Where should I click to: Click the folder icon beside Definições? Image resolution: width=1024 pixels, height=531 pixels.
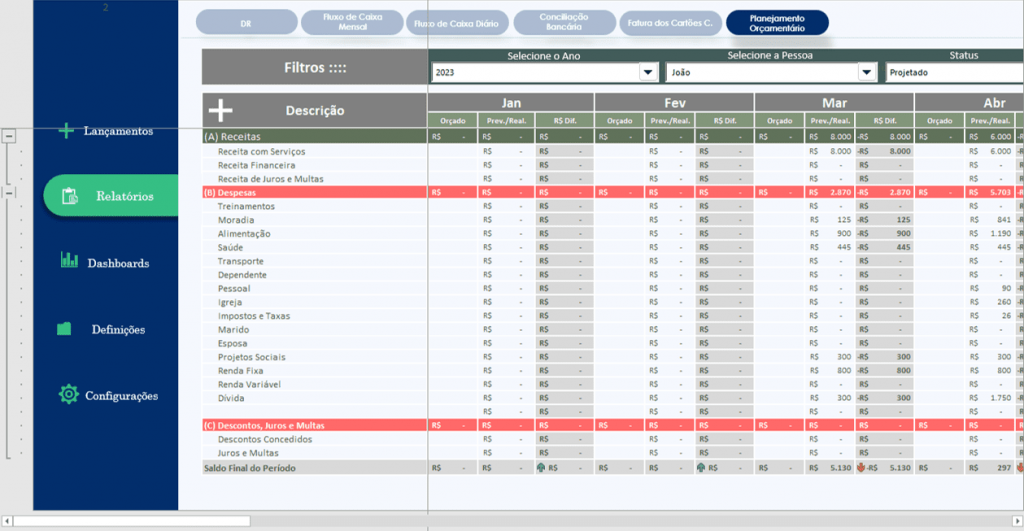64,329
